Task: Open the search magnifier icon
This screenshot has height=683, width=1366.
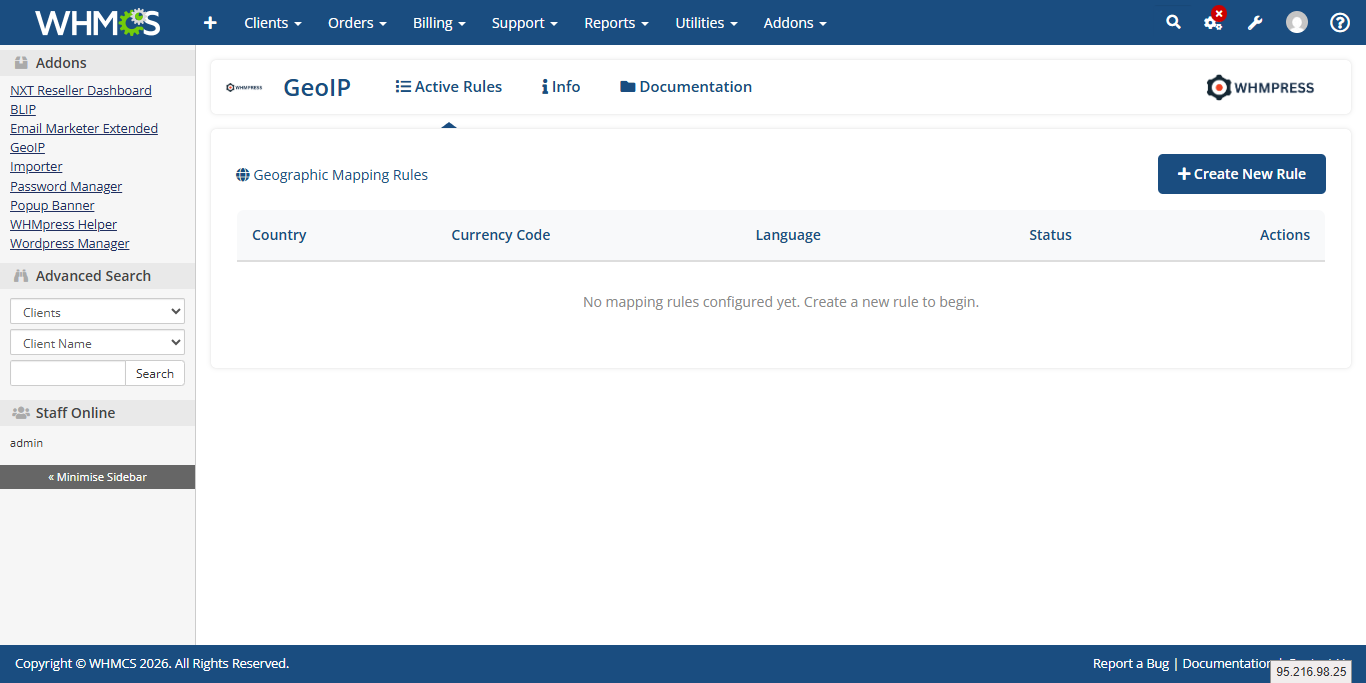Action: click(x=1173, y=22)
